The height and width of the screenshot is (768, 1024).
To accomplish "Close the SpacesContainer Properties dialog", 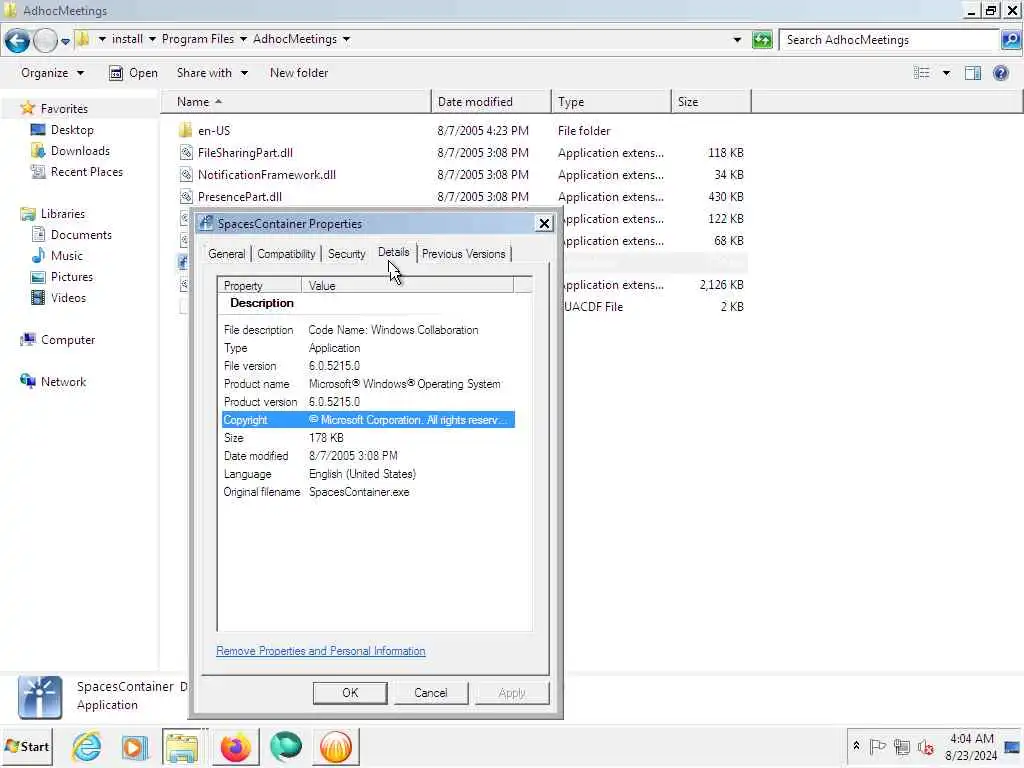I will coord(544,223).
